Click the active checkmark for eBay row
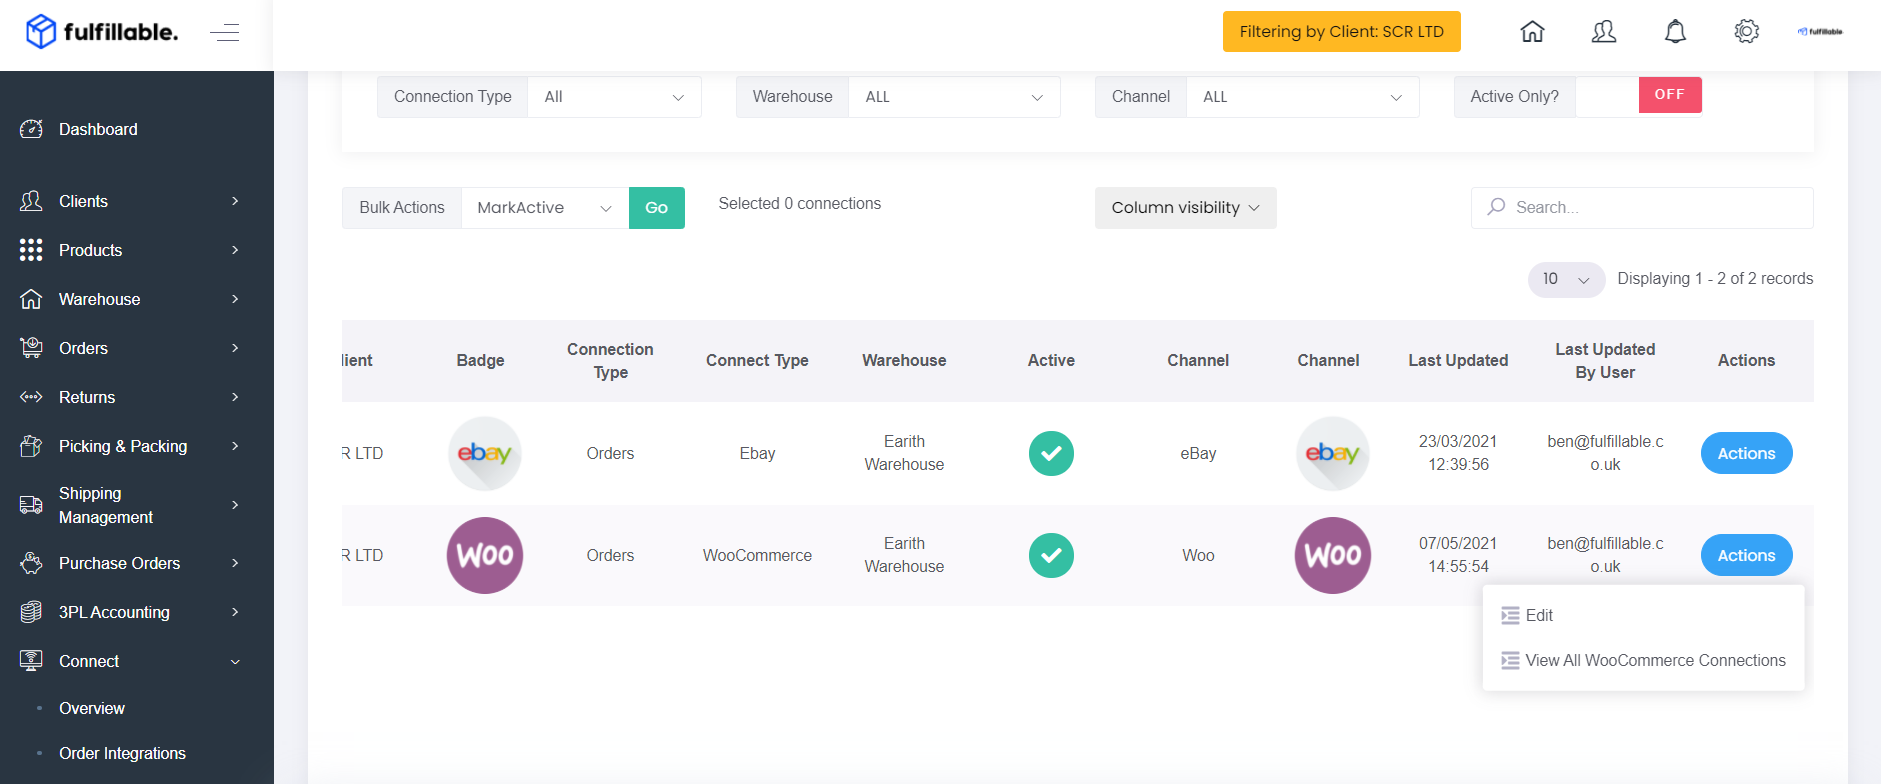This screenshot has height=784, width=1881. pyautogui.click(x=1051, y=453)
